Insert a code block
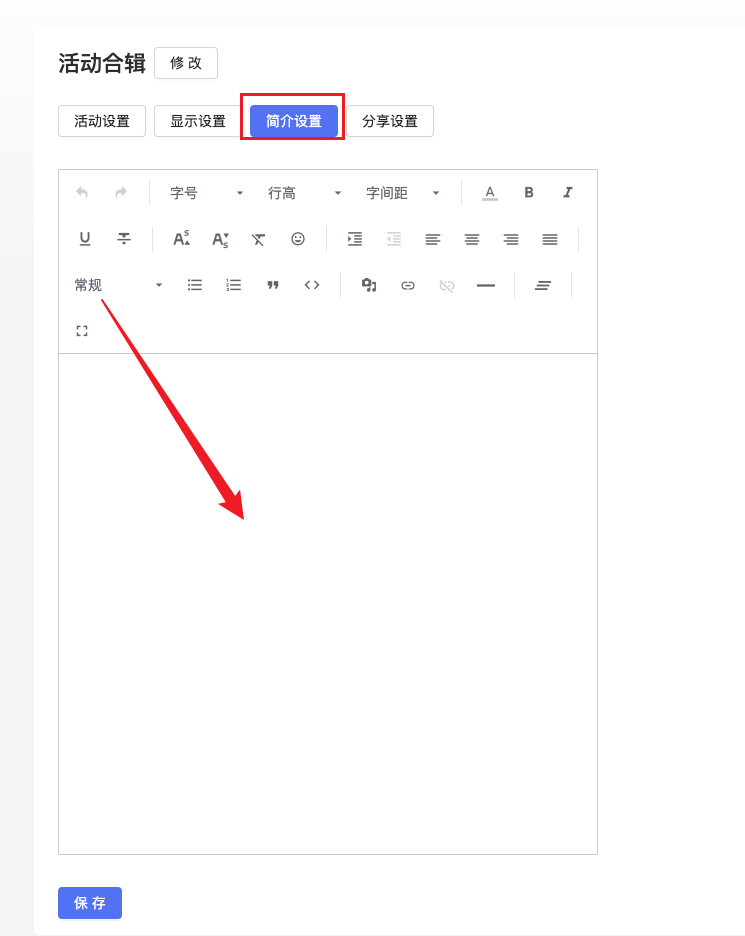Screen dimensions: 745x936 [312, 285]
